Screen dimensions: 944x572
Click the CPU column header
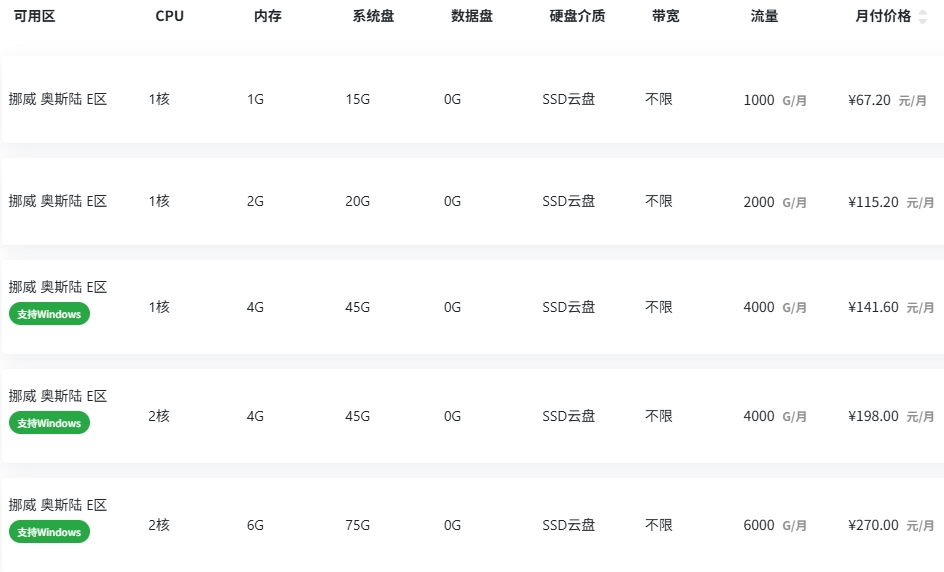point(170,16)
